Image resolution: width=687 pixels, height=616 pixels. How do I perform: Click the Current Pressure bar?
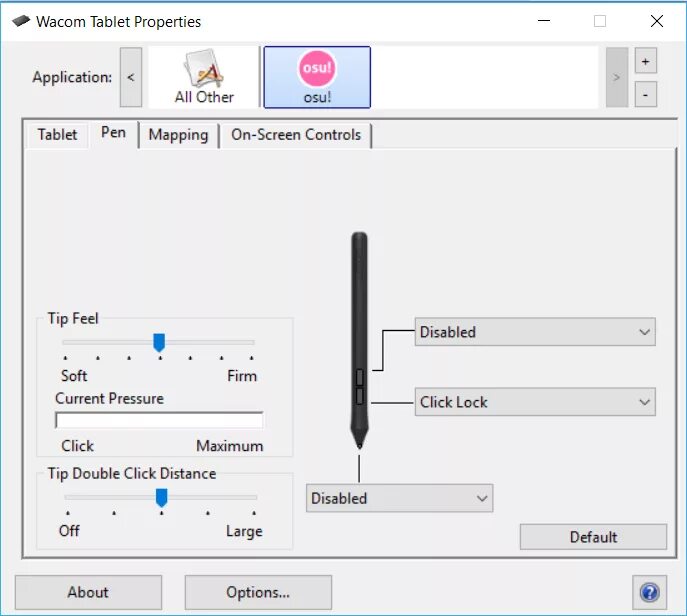click(159, 420)
